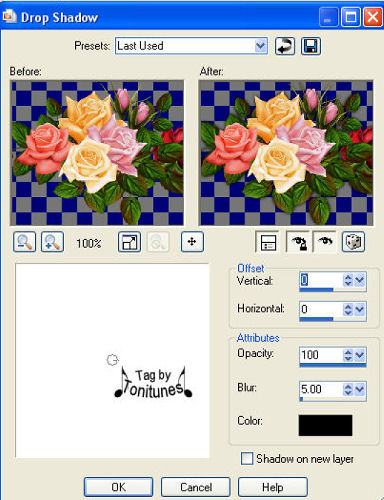Zoom out the preview with minus magnifier

24,242
